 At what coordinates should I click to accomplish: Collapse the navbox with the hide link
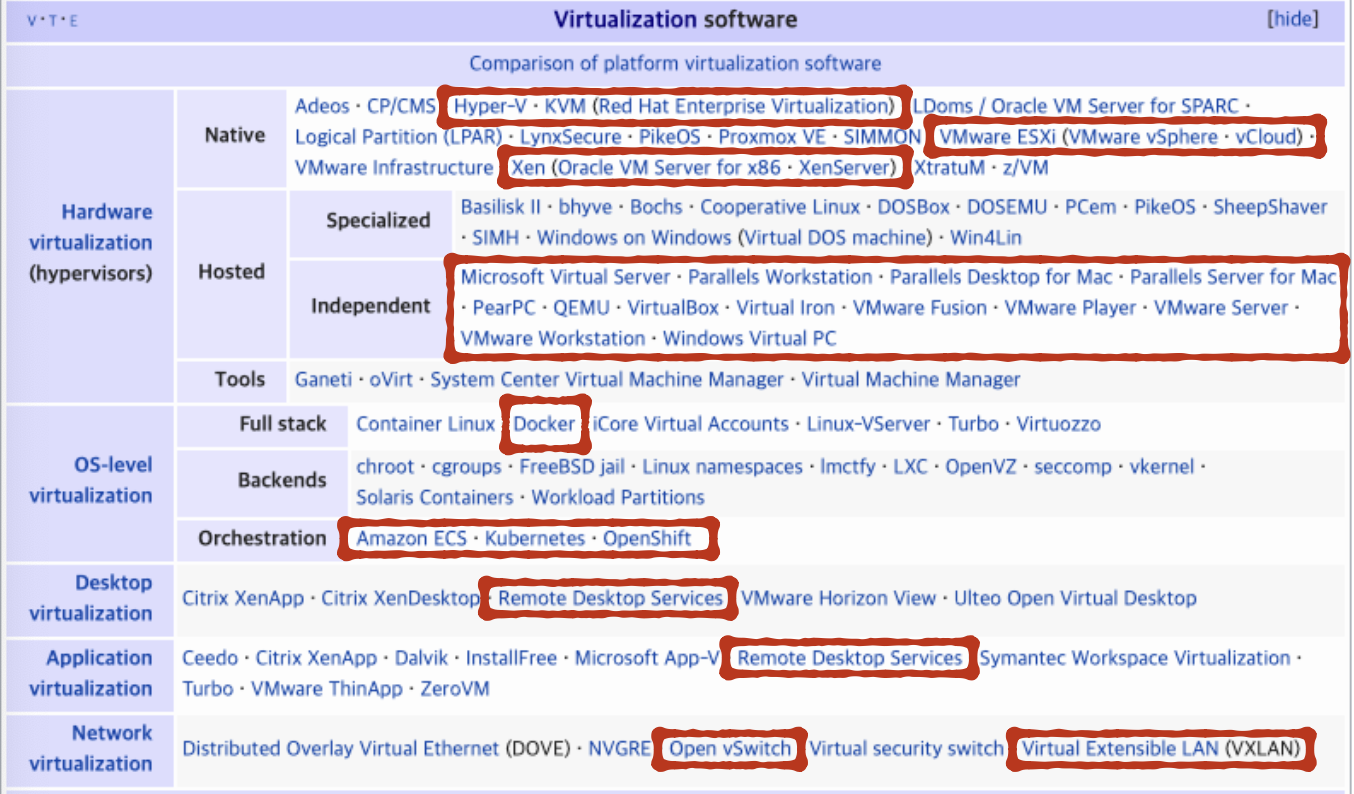click(1293, 19)
